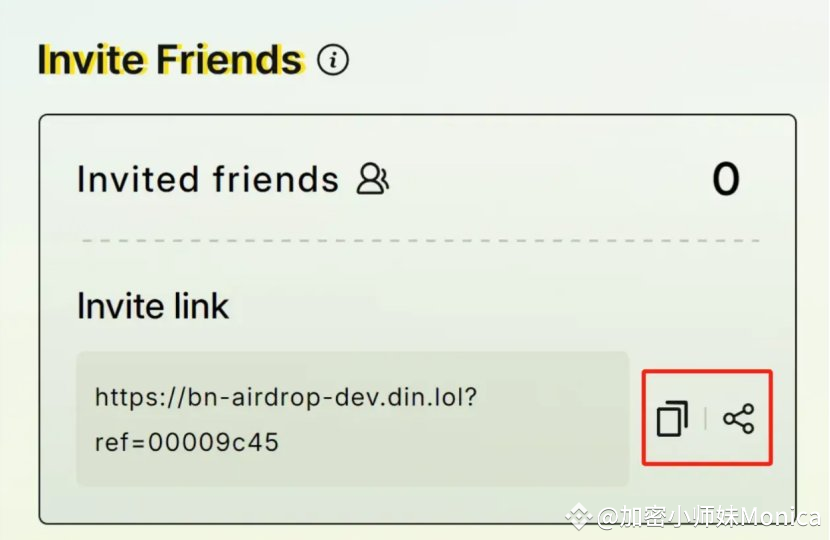Click the Invite link label

point(153,306)
